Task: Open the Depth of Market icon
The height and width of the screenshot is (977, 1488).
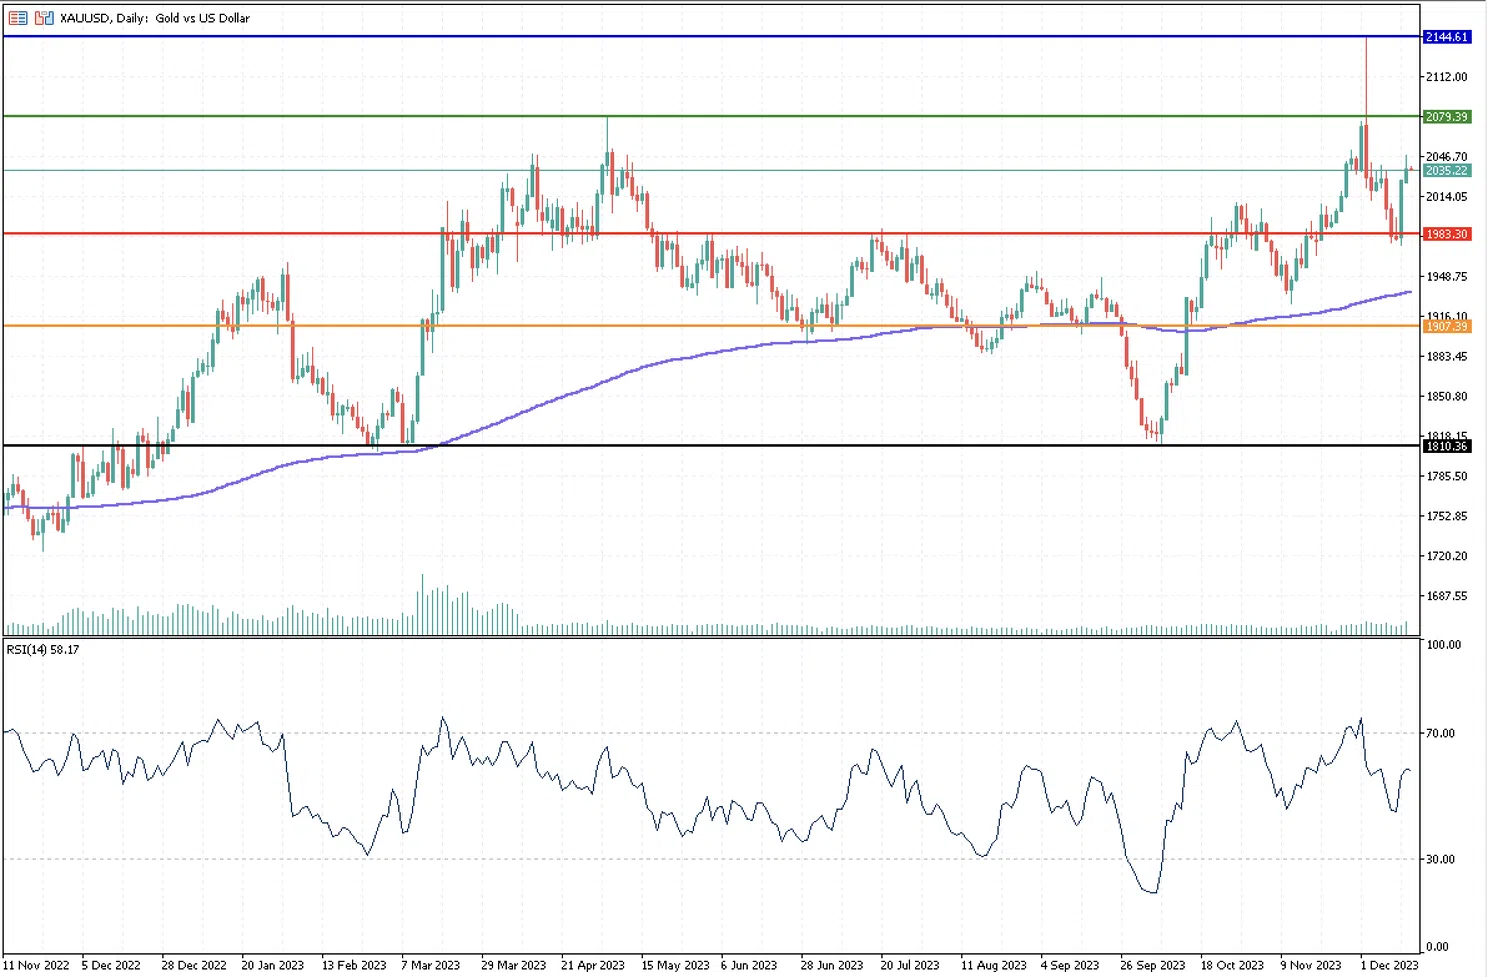Action: 44,18
